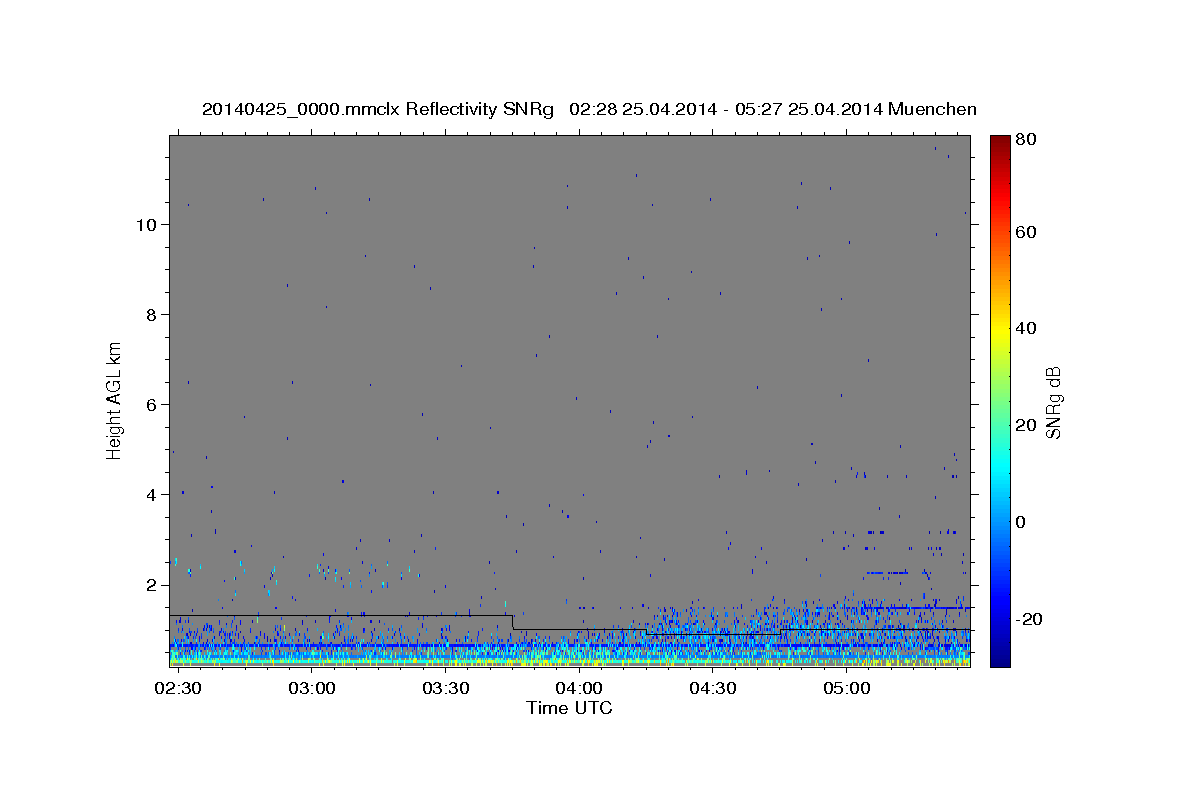
Task: Click the plot title starting with 20140425_0000.mmclx
Action: click(x=589, y=109)
